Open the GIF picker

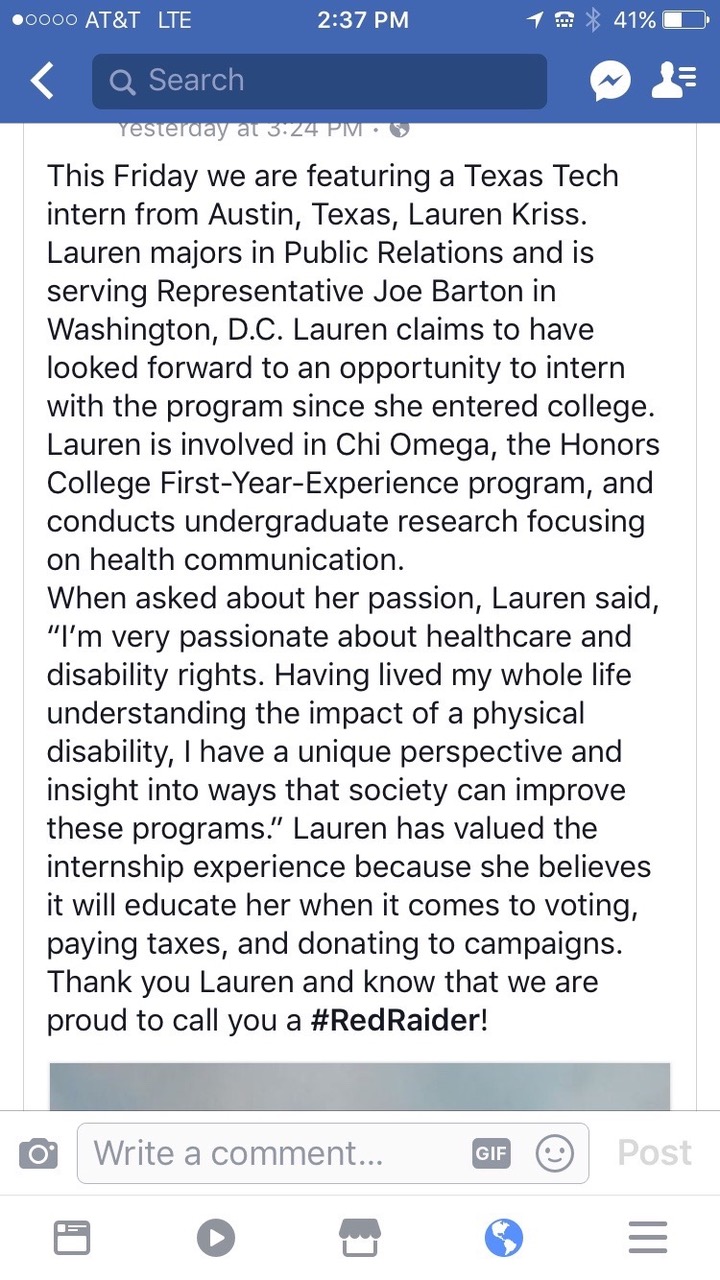(491, 1154)
